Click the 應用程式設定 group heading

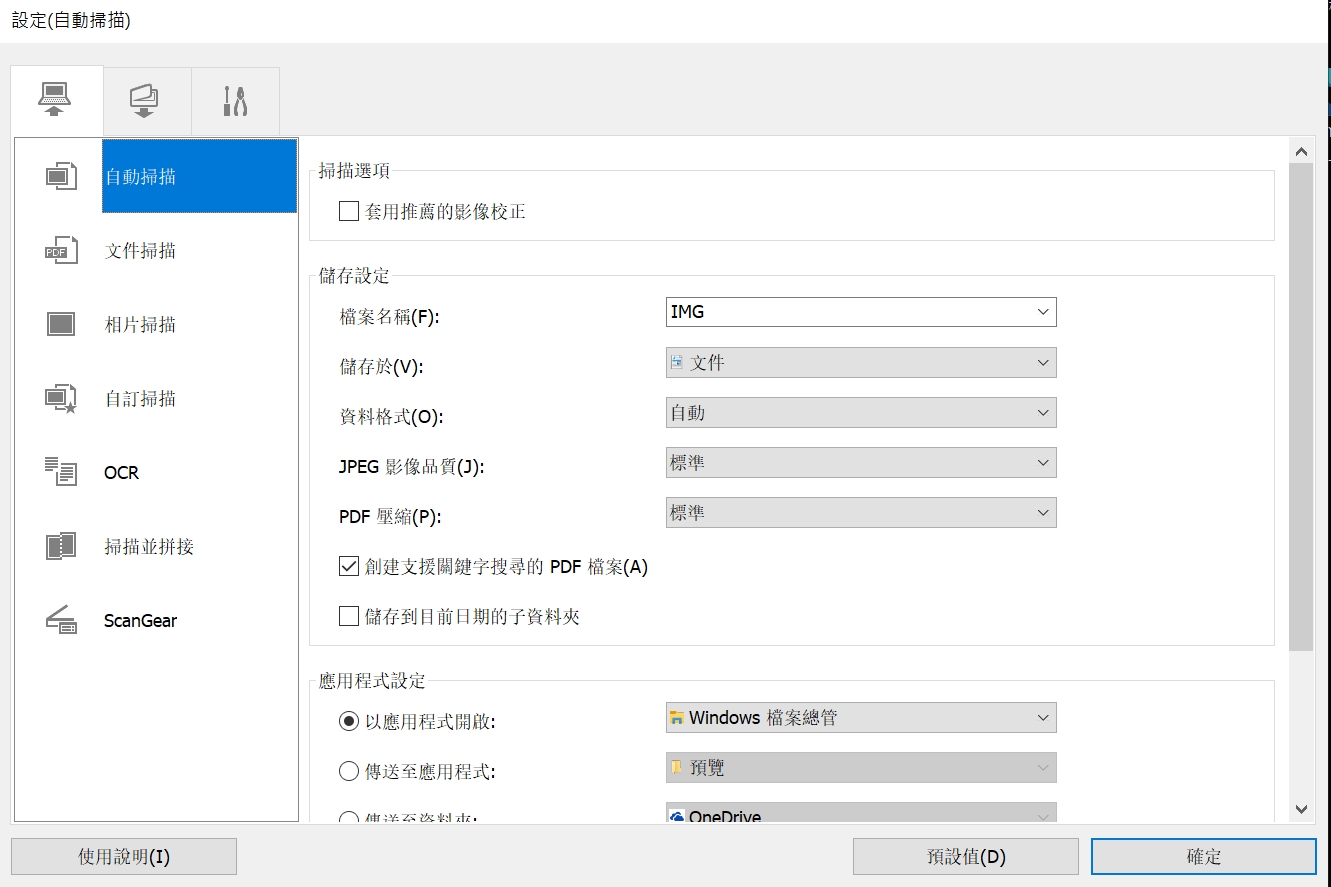[x=372, y=681]
